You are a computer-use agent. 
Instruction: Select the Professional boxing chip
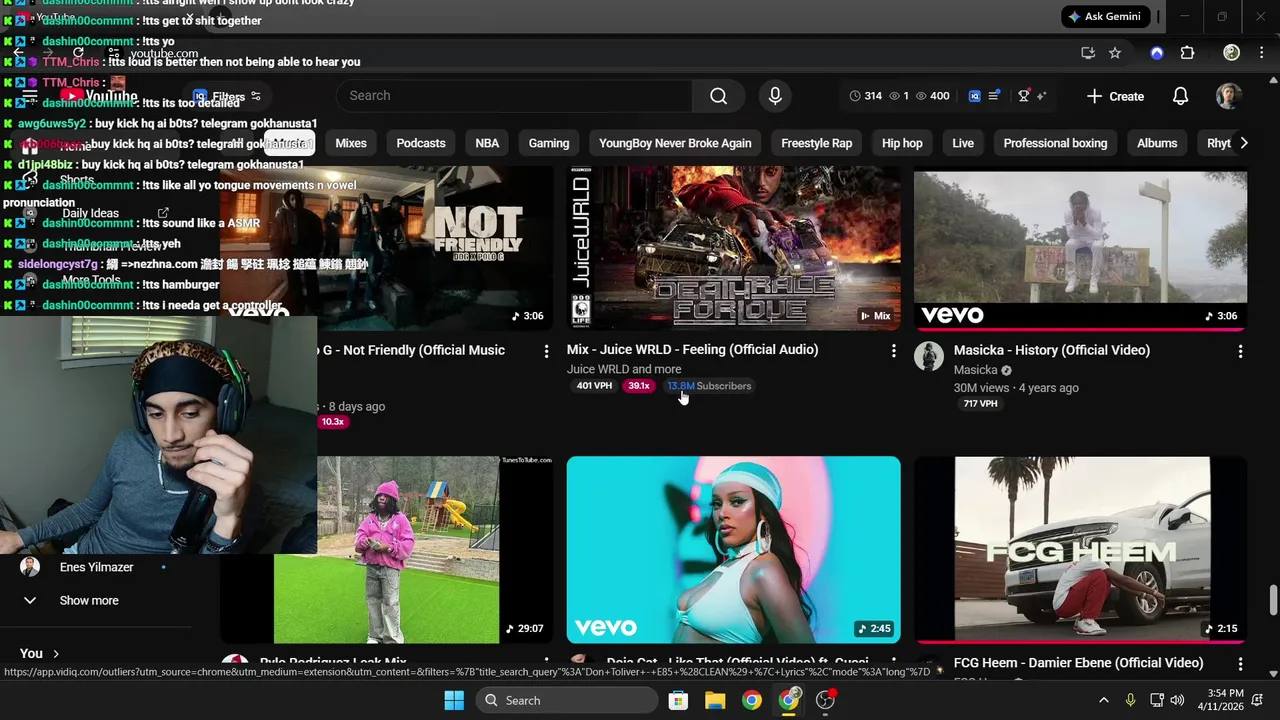coord(1055,143)
